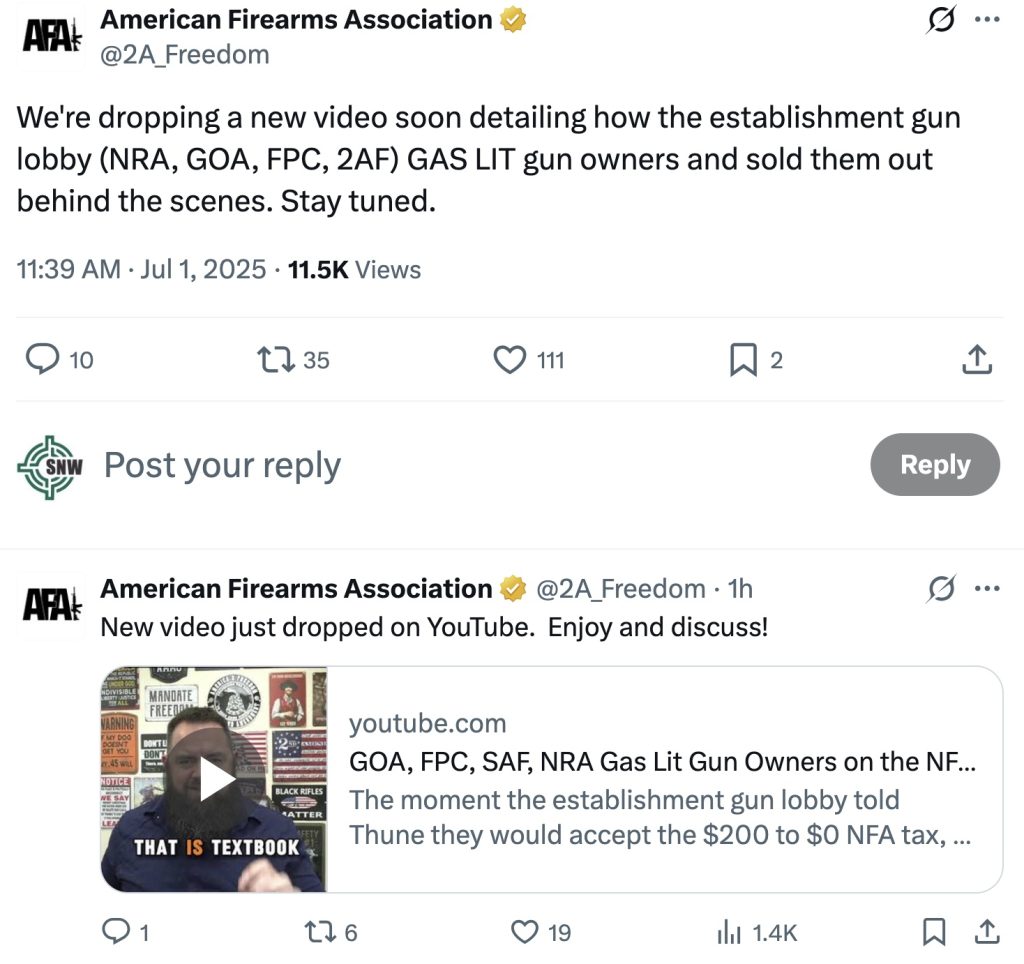This screenshot has width=1024, height=964.
Task: Open the more options menu on the original post
Action: pyautogui.click(x=989, y=17)
